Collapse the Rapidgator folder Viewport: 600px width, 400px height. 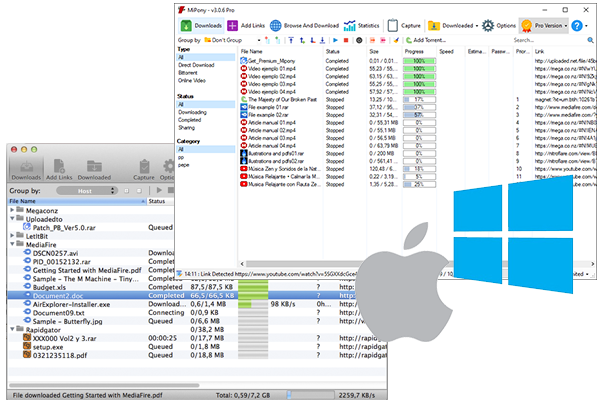12,329
